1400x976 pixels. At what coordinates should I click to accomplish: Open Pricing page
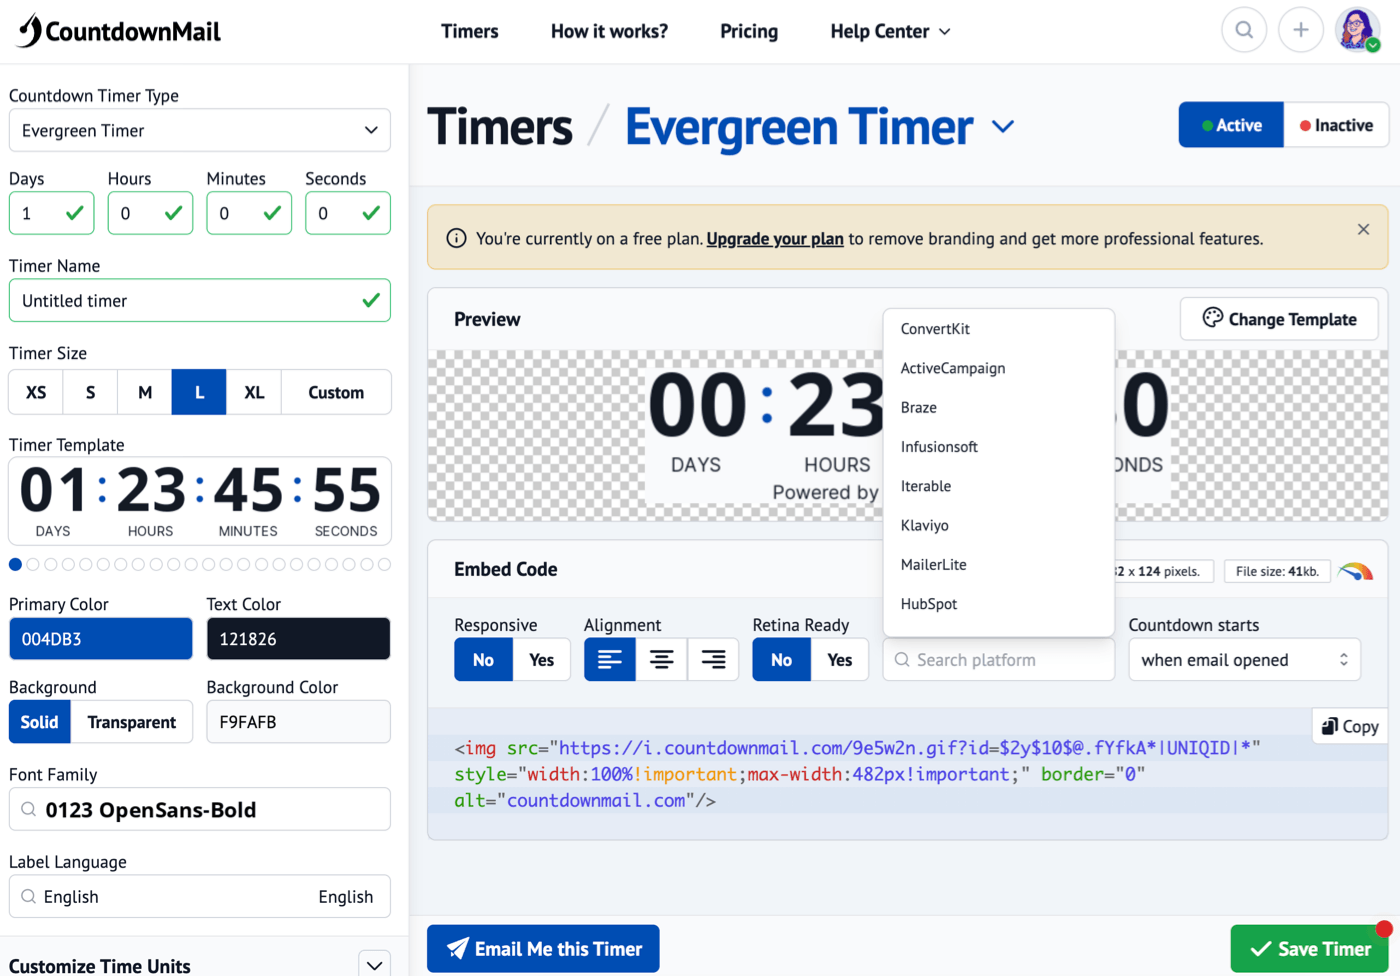(x=749, y=31)
